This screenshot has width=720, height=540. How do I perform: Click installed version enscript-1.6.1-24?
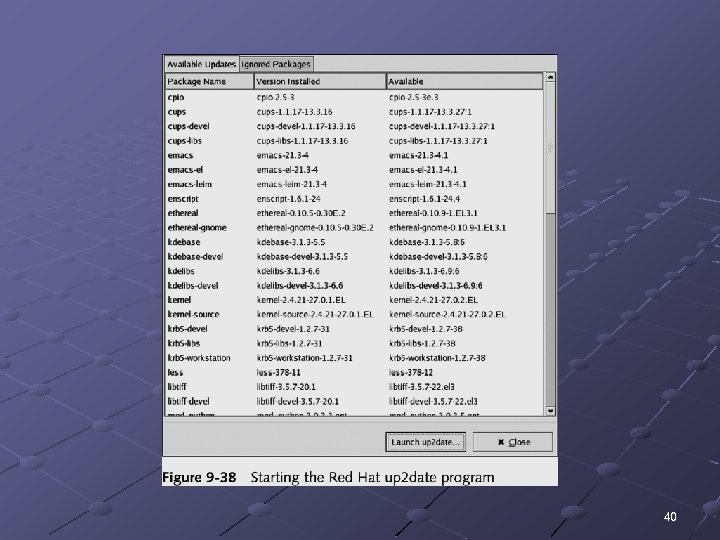[288, 199]
